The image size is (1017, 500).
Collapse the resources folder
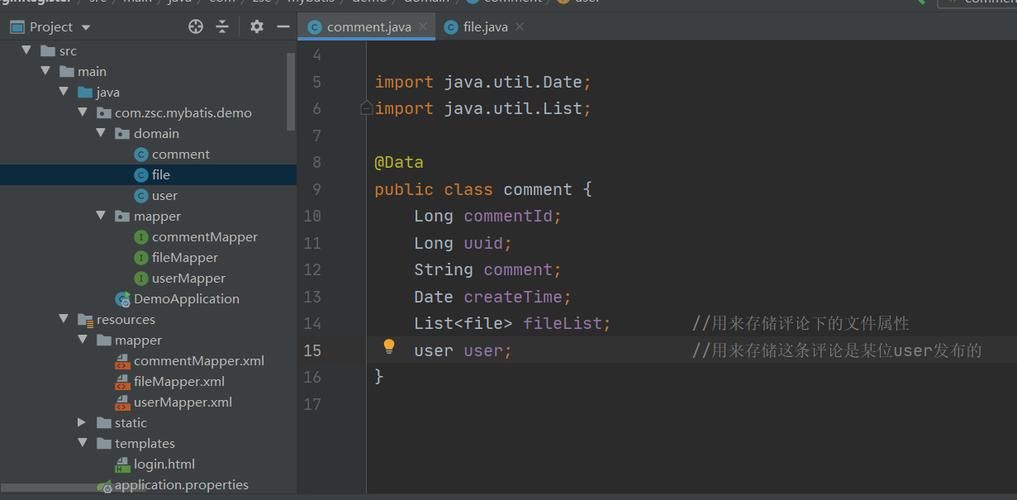64,320
